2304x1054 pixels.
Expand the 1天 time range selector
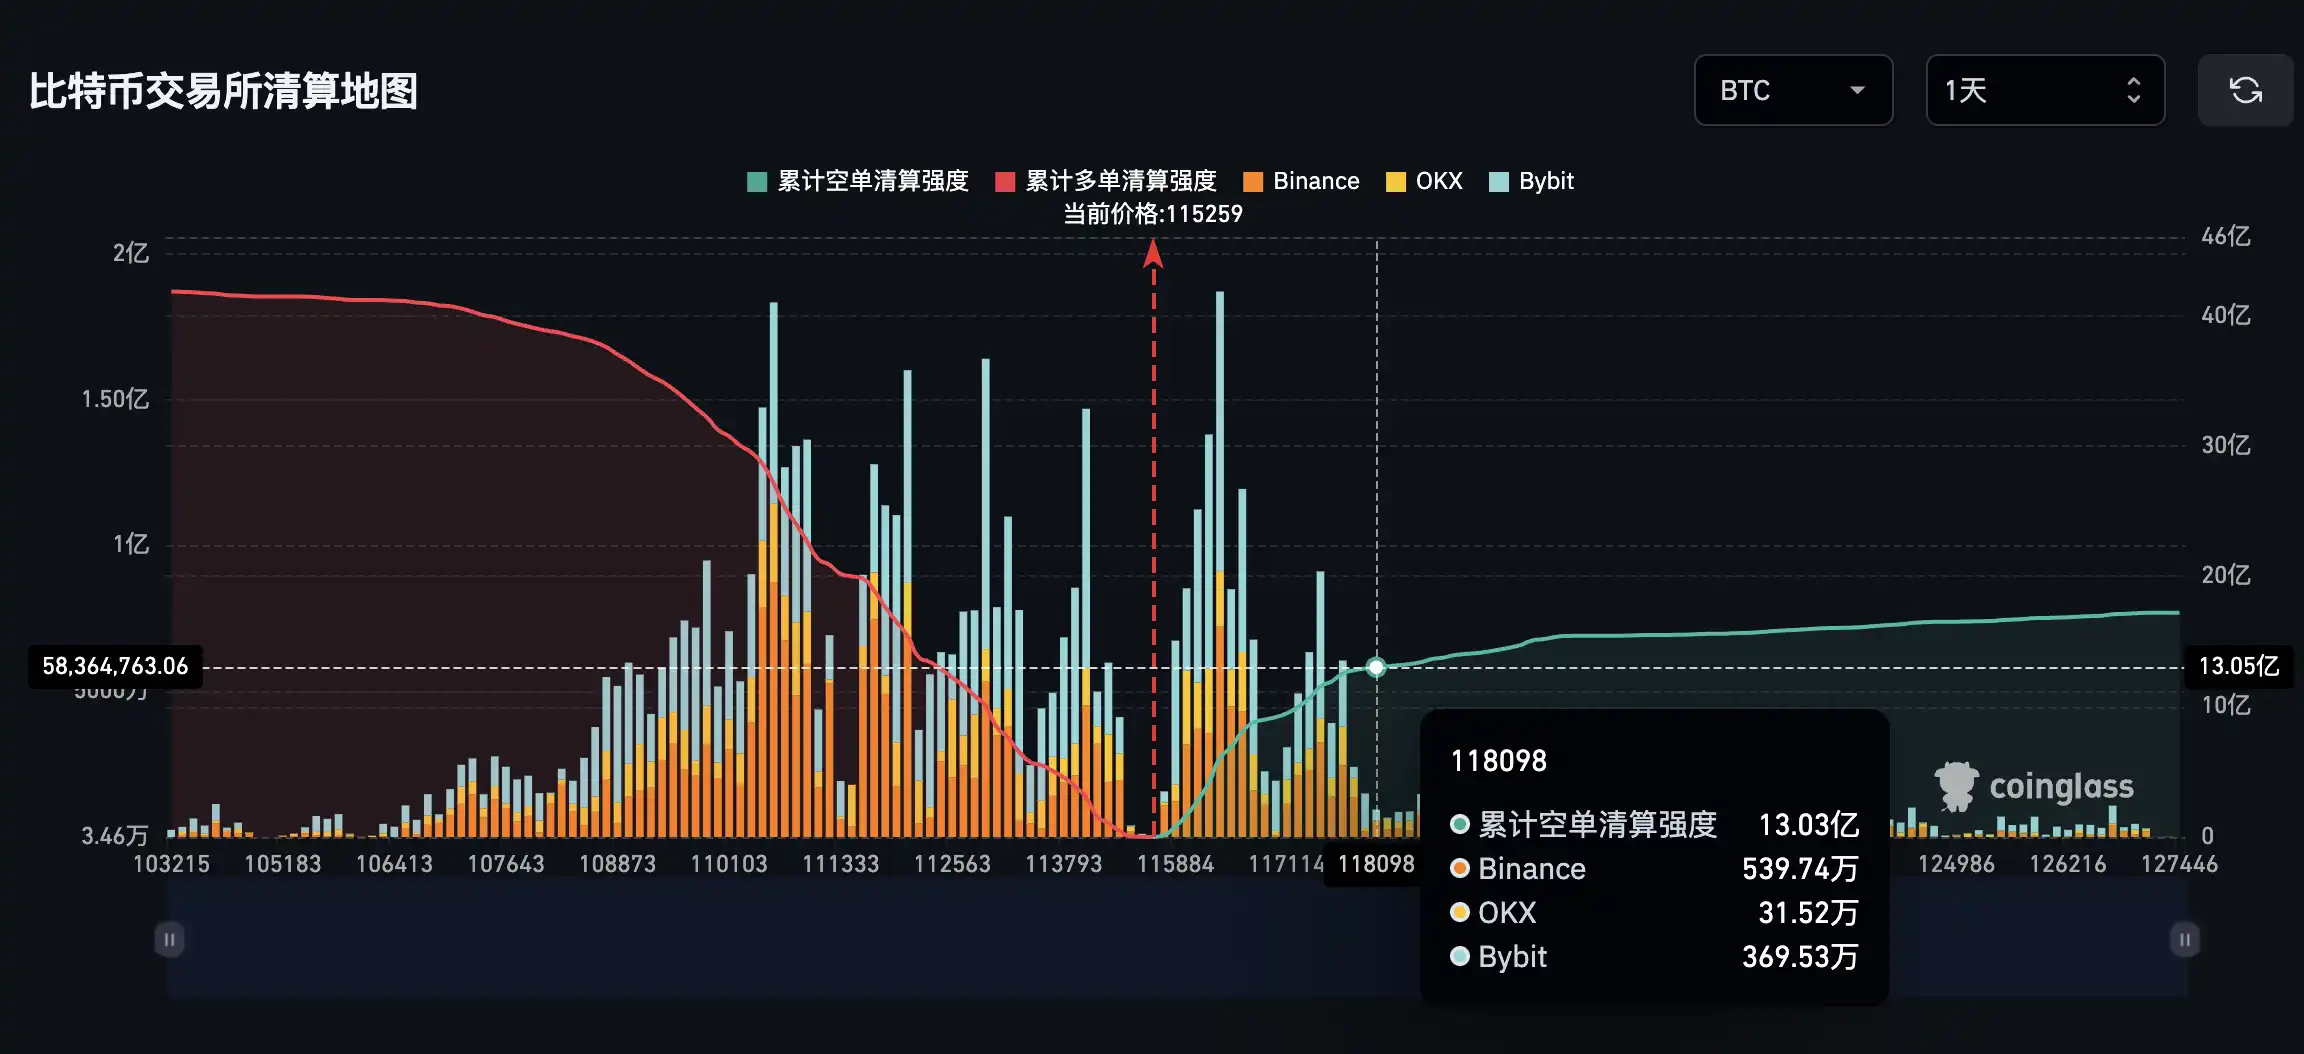coord(2044,90)
